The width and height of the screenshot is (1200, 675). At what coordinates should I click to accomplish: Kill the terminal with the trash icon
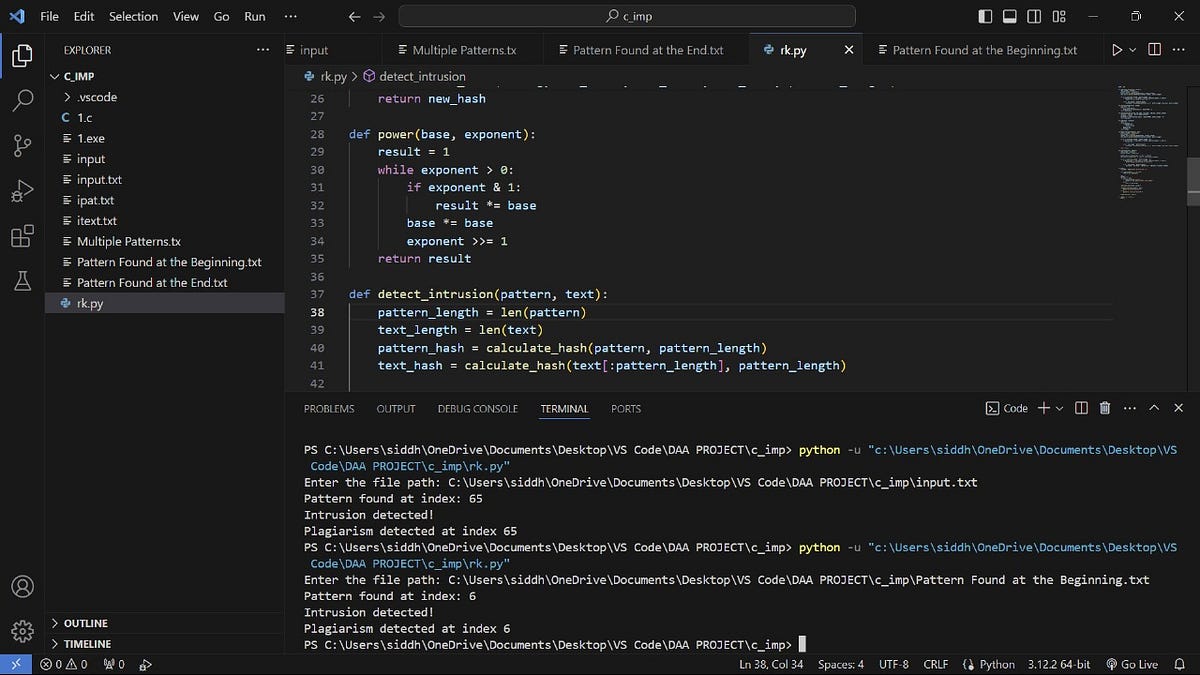1104,408
